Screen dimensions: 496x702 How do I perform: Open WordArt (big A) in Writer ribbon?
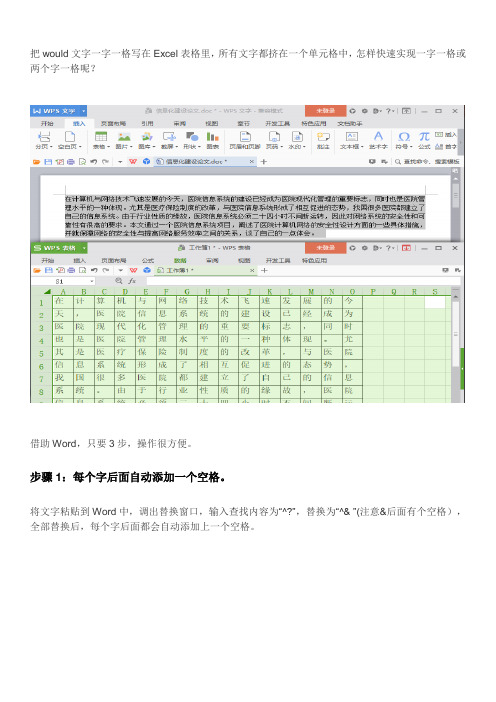(x=378, y=137)
